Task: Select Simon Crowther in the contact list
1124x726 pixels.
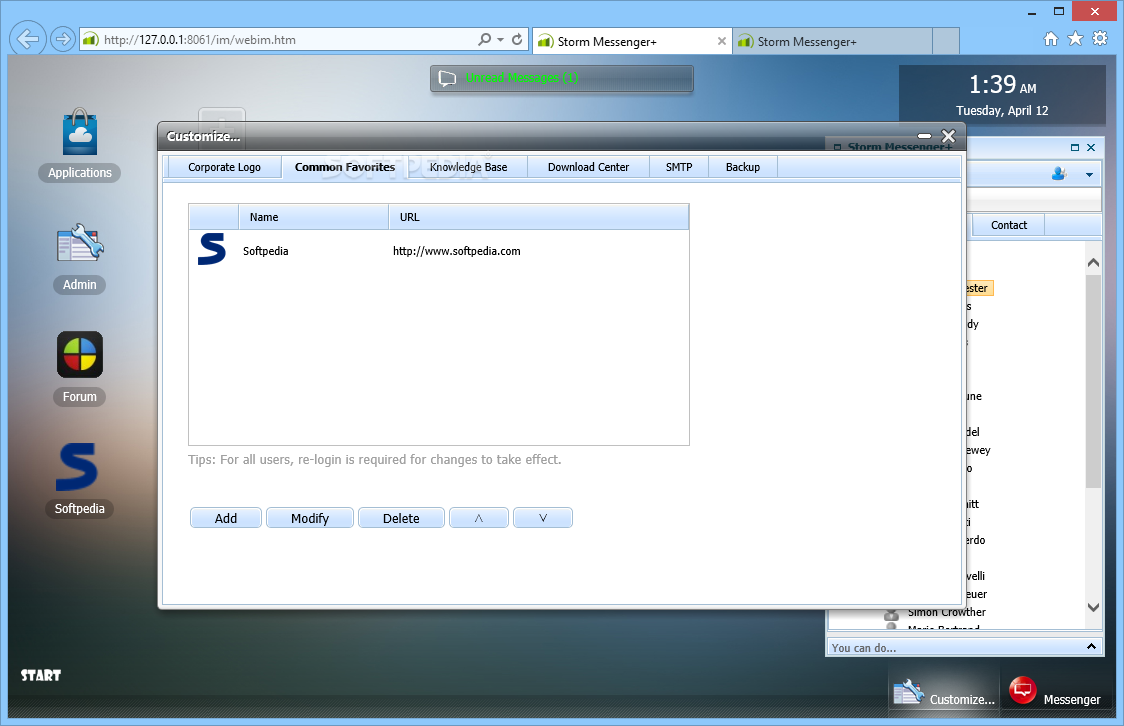Action: click(946, 612)
